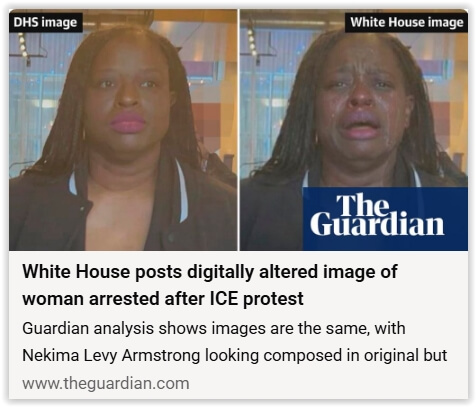
Task: Visit the www.theguardian.com source link
Action: click(x=106, y=383)
